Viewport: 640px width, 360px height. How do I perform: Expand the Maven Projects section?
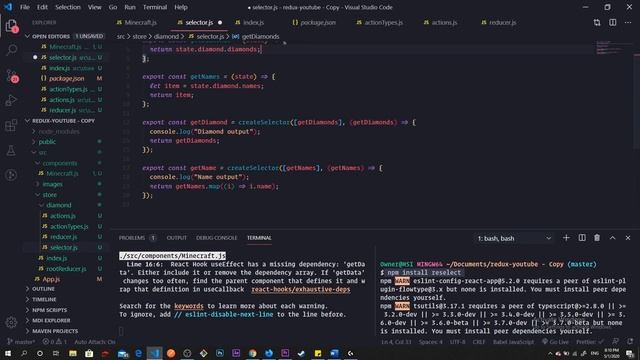click(x=55, y=331)
